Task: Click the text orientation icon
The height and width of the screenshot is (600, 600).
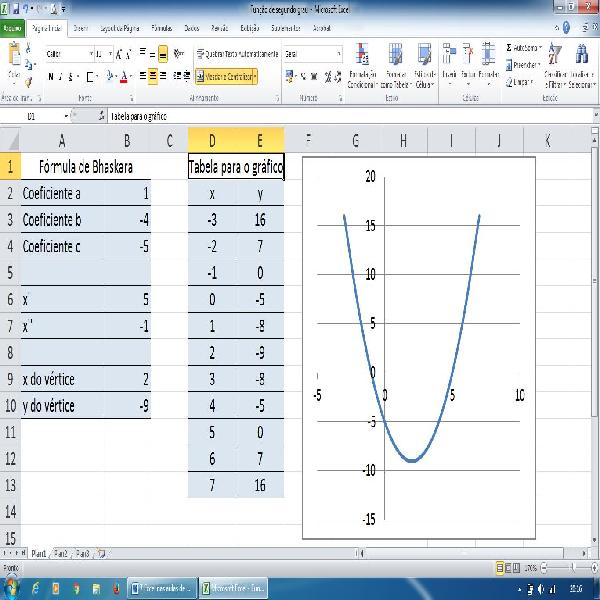Action: tap(178, 54)
